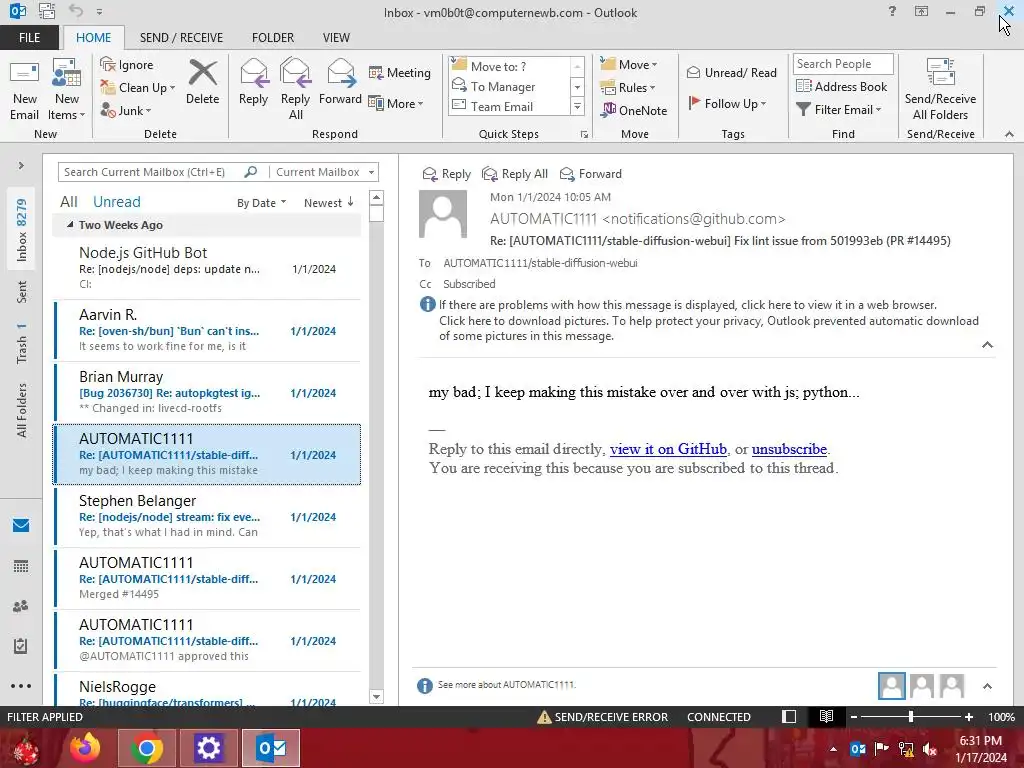Switch to the FOLDER tab
The width and height of the screenshot is (1024, 768).
click(x=273, y=38)
